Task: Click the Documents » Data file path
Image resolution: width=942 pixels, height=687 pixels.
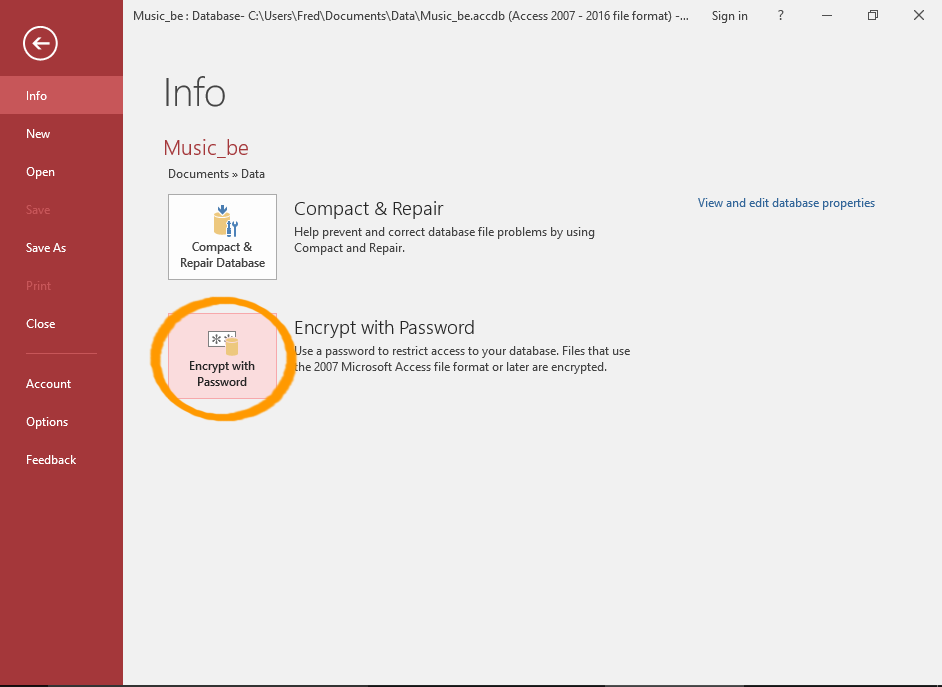Action: [x=216, y=174]
